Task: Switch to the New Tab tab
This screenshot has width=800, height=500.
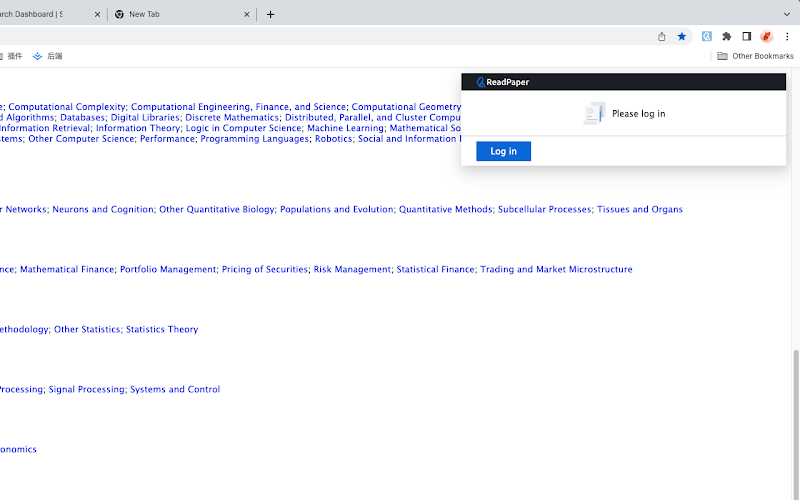Action: point(182,14)
